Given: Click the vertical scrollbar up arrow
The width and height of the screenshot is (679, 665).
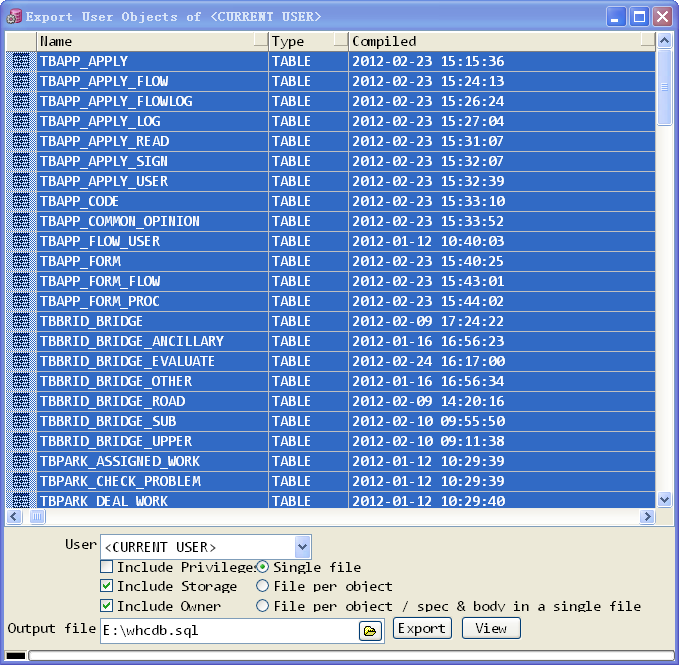Looking at the screenshot, I should (664, 41).
